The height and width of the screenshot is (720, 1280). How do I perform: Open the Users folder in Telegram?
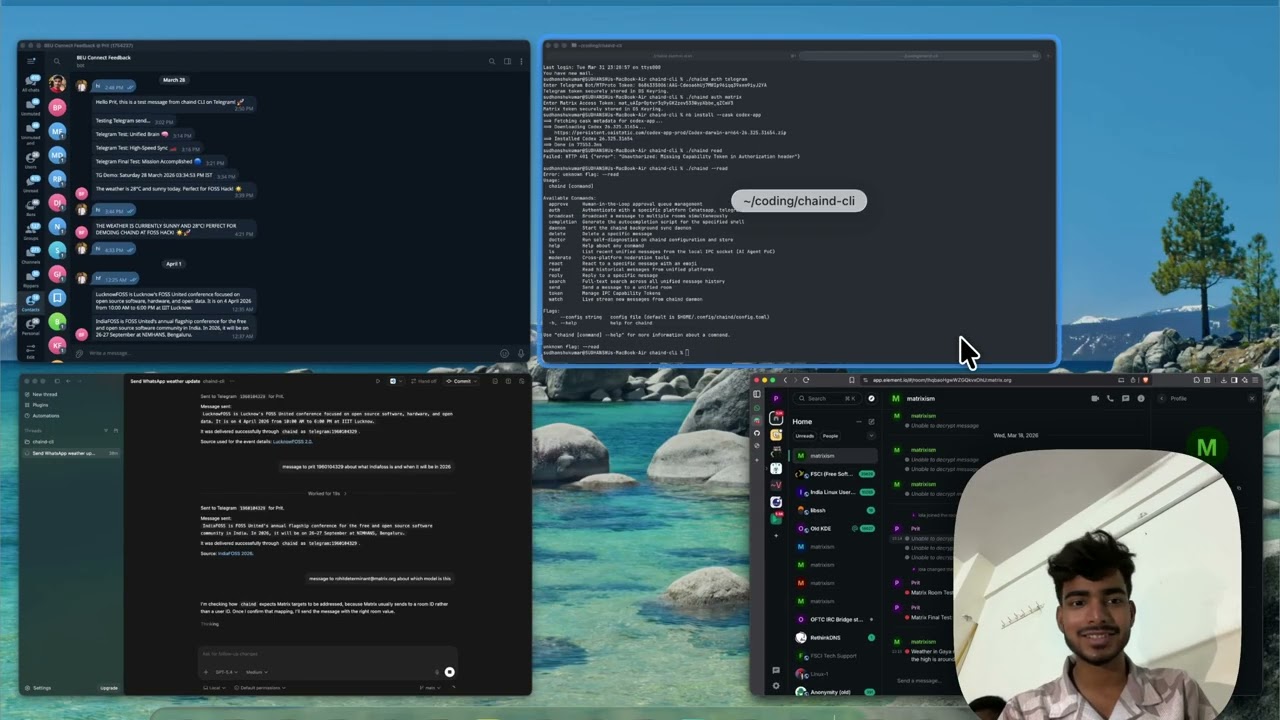pos(31,159)
